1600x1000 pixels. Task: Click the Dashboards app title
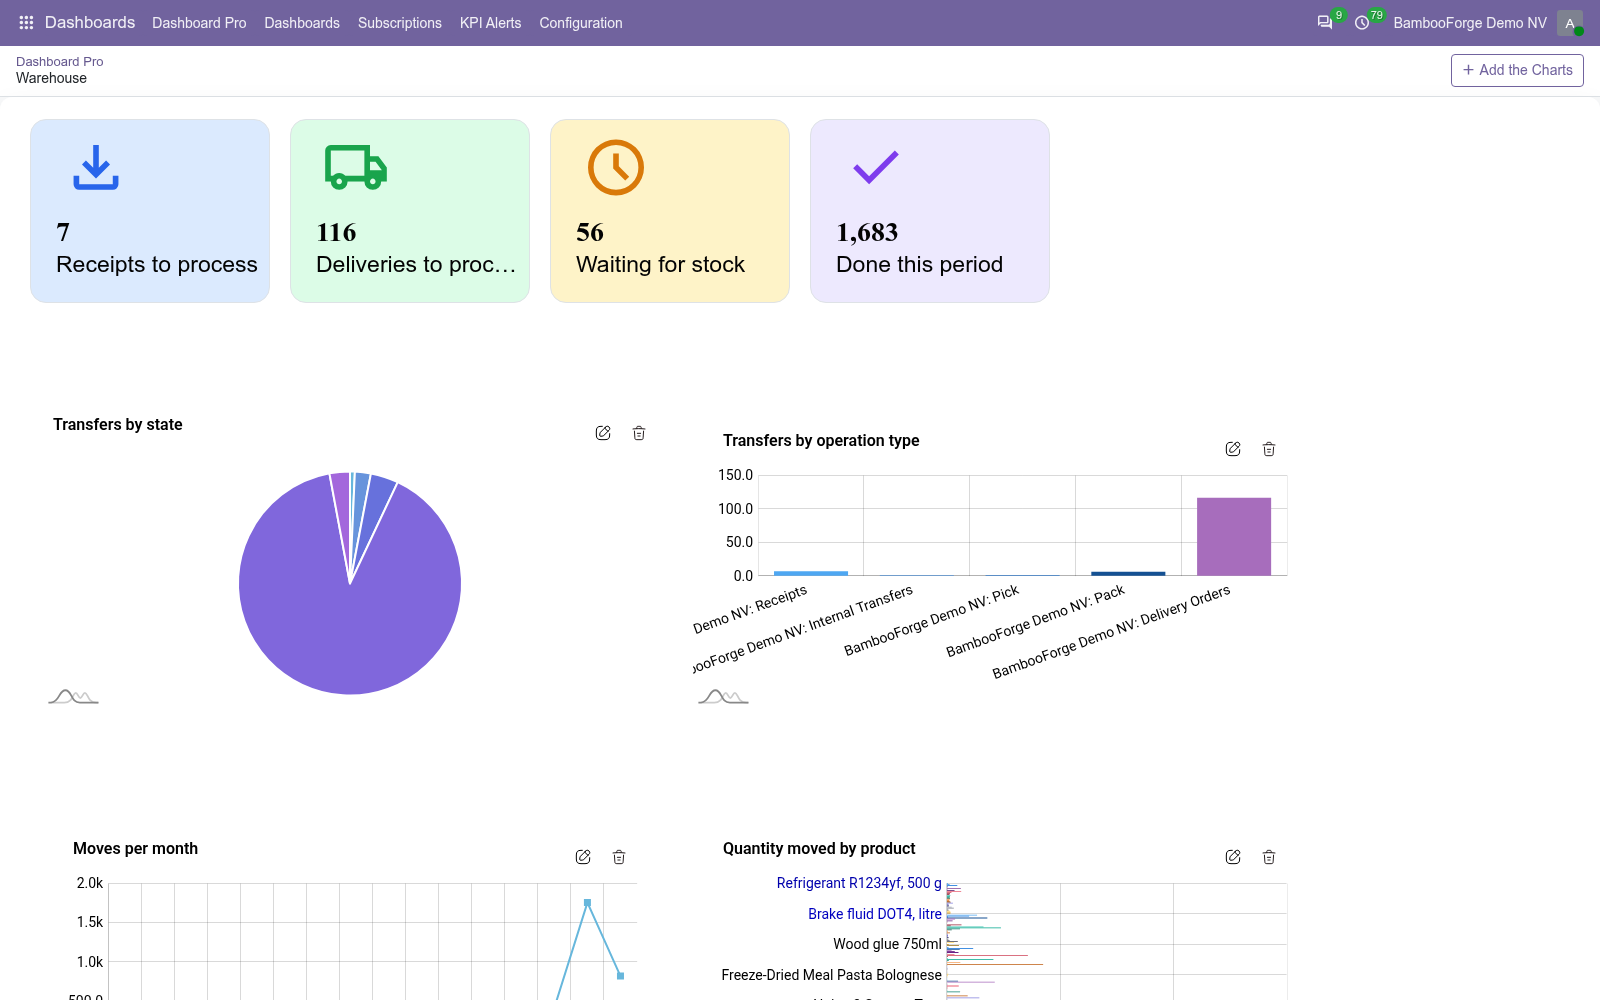click(90, 22)
